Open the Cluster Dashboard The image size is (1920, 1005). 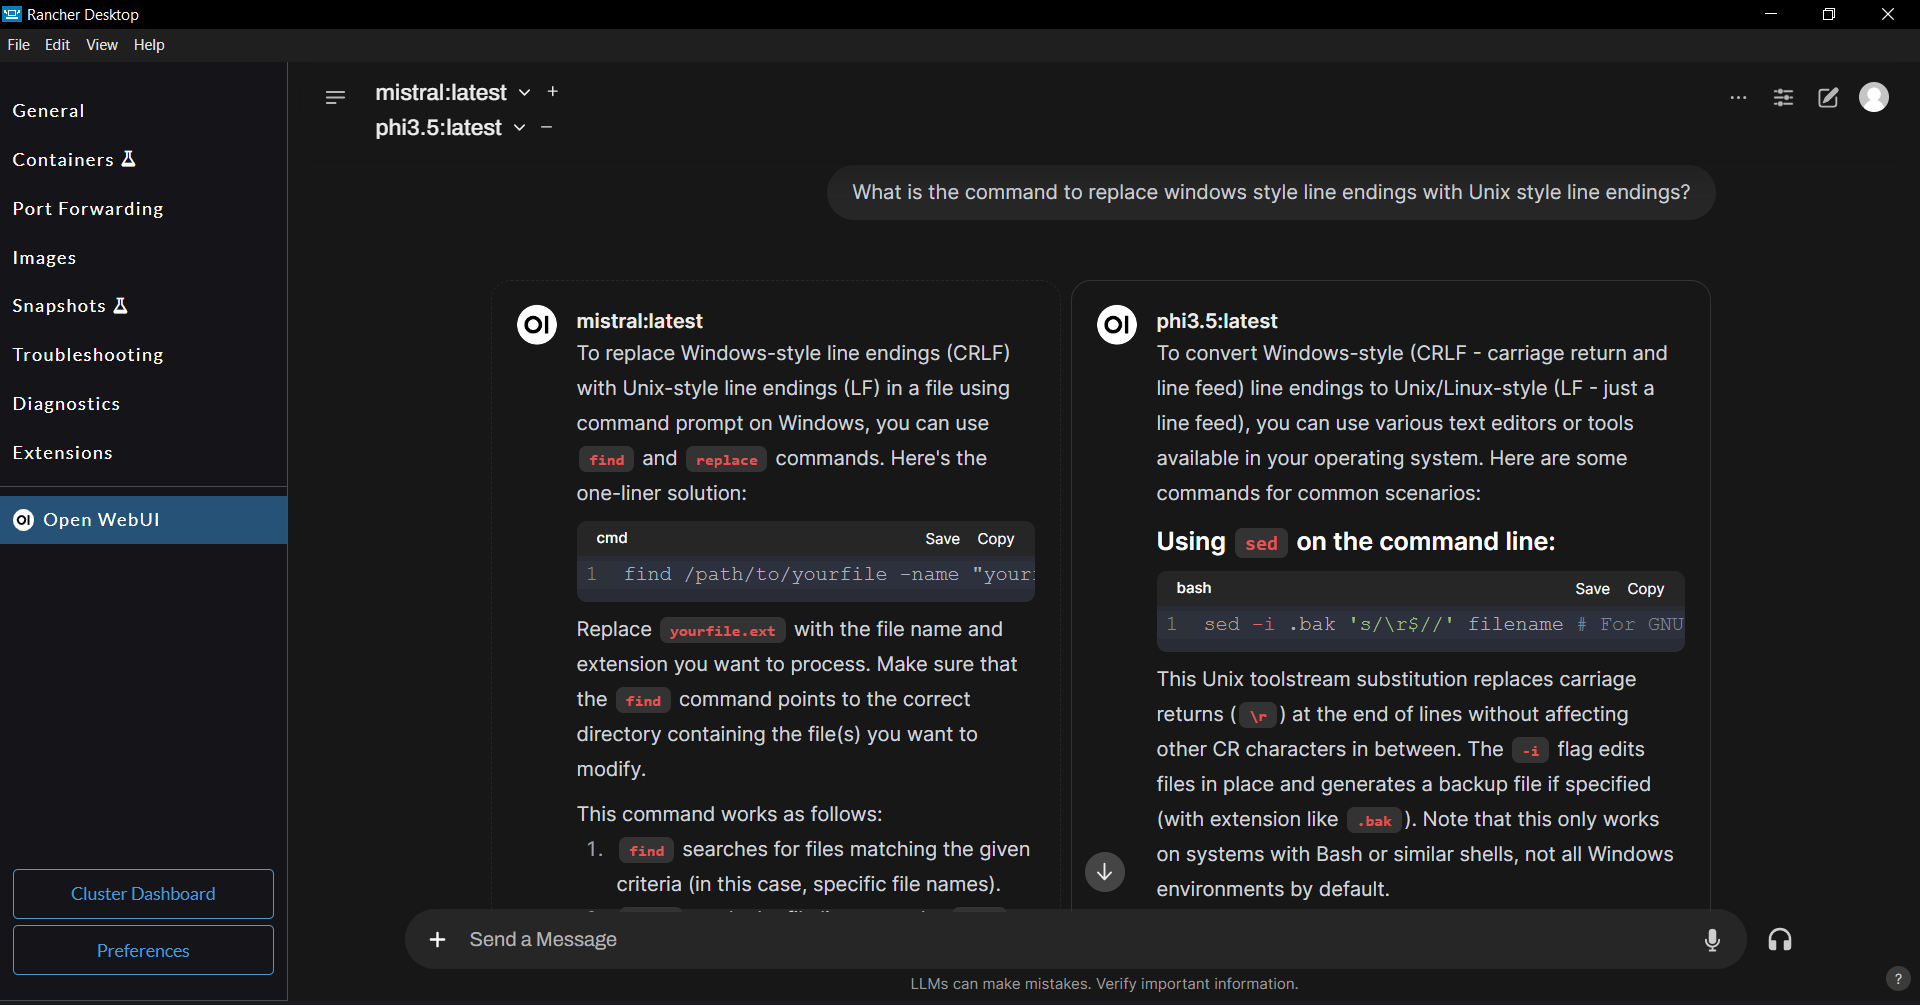tap(143, 894)
